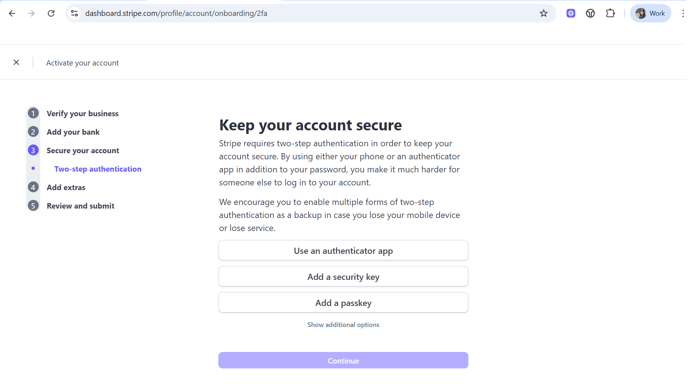
Task: Click the Continue button
Action: [343, 361]
